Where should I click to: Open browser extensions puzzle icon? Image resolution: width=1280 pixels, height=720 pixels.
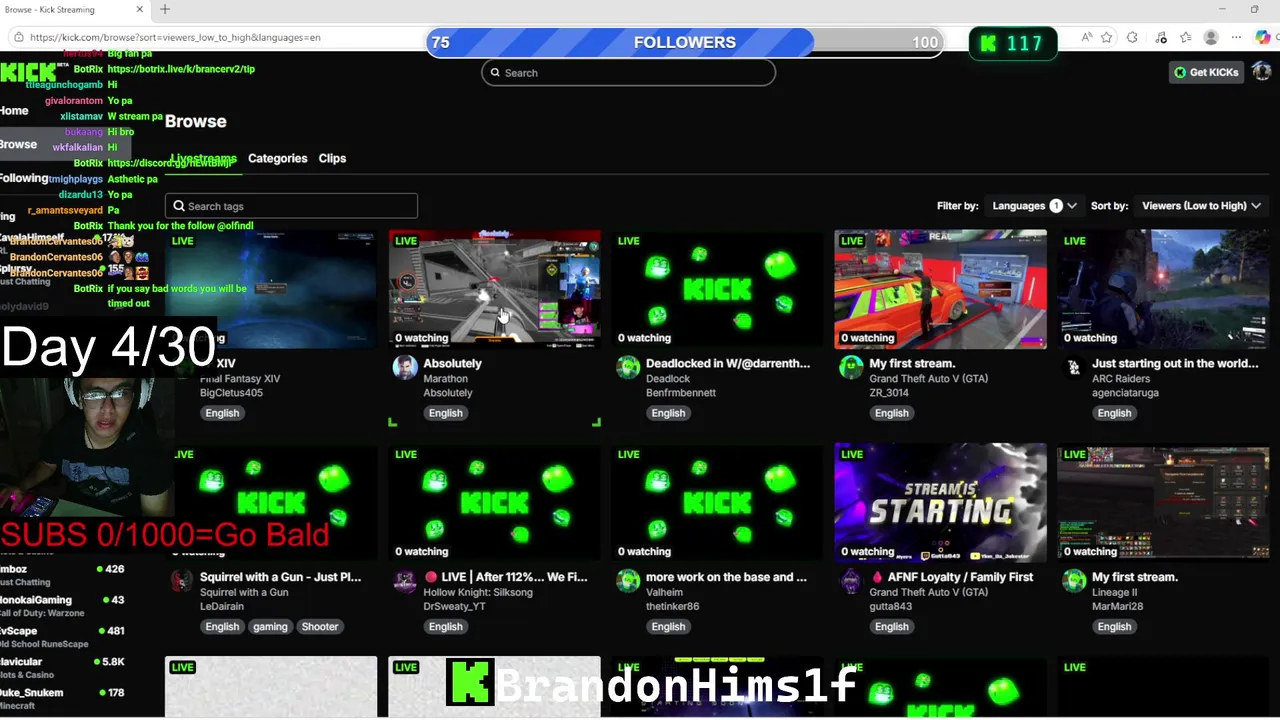pyautogui.click(x=1132, y=37)
